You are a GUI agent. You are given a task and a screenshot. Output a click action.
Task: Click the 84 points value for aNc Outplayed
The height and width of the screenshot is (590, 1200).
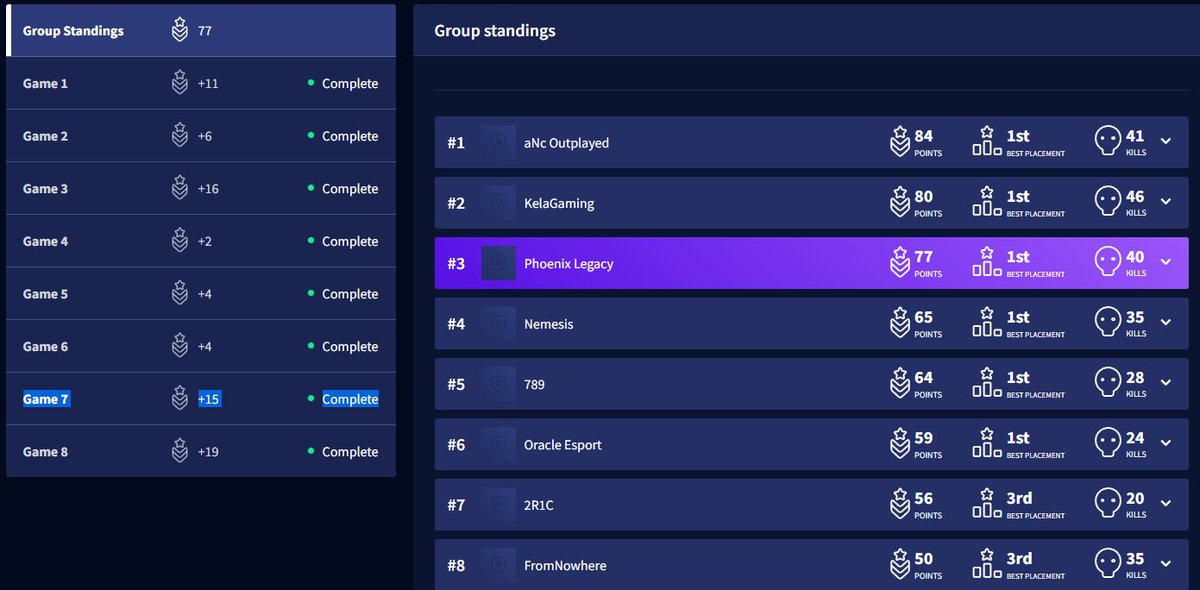point(924,136)
